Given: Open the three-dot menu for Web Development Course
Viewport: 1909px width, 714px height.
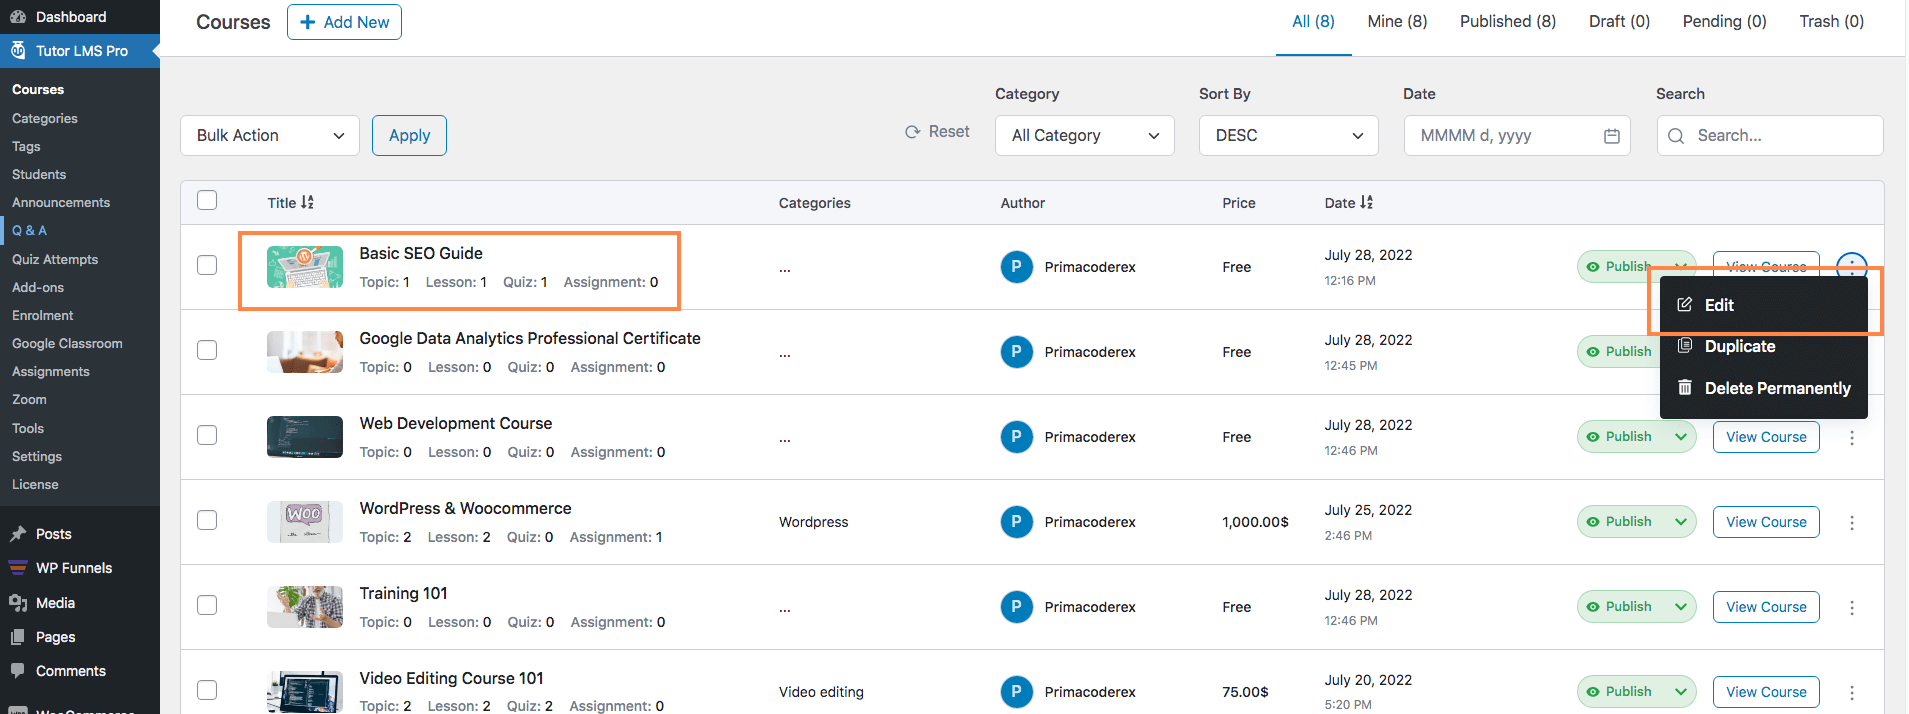Looking at the screenshot, I should point(1852,438).
